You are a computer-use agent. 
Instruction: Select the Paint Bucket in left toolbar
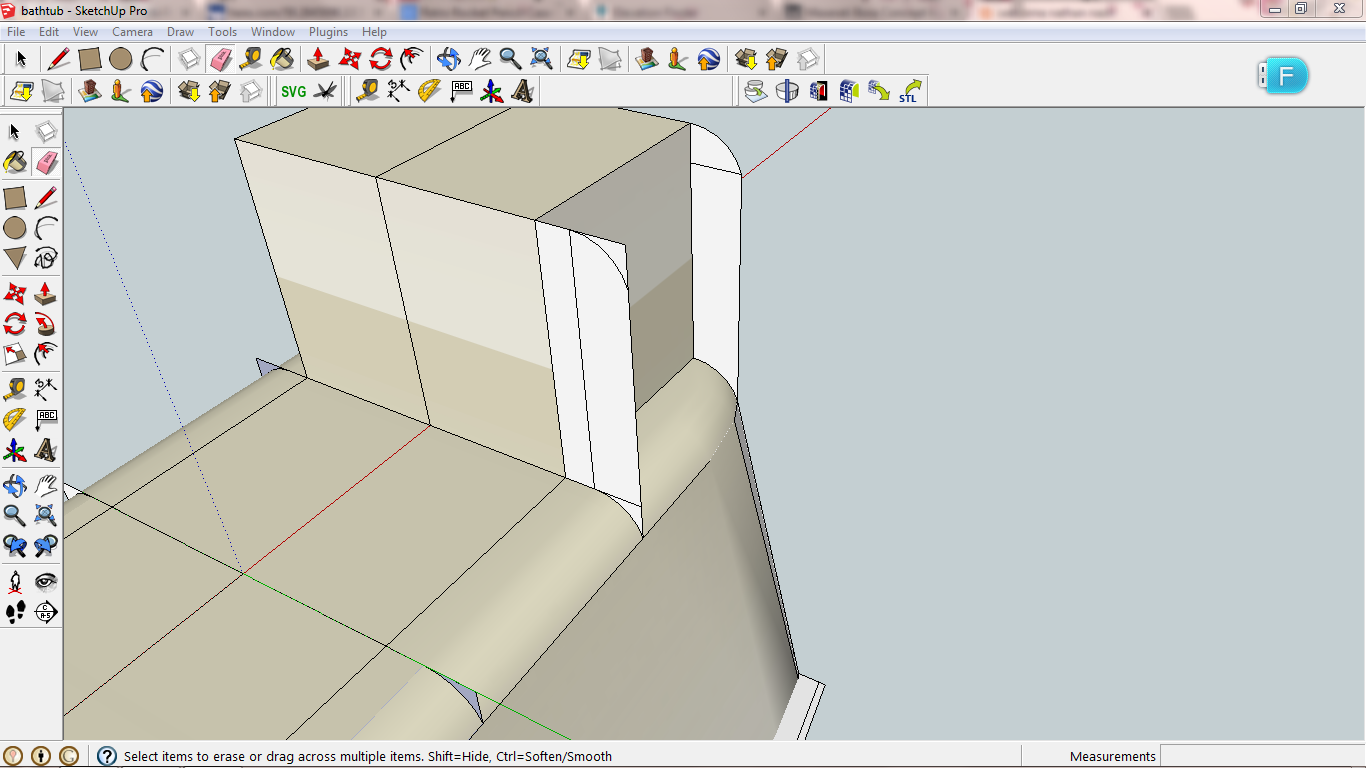[x=15, y=162]
